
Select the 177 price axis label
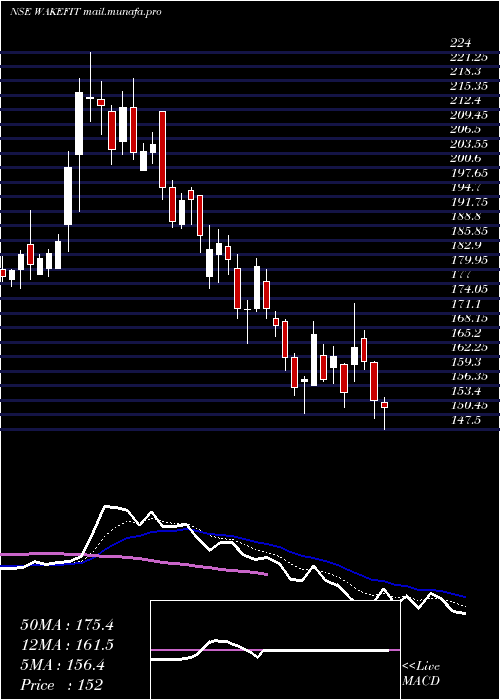(x=459, y=275)
